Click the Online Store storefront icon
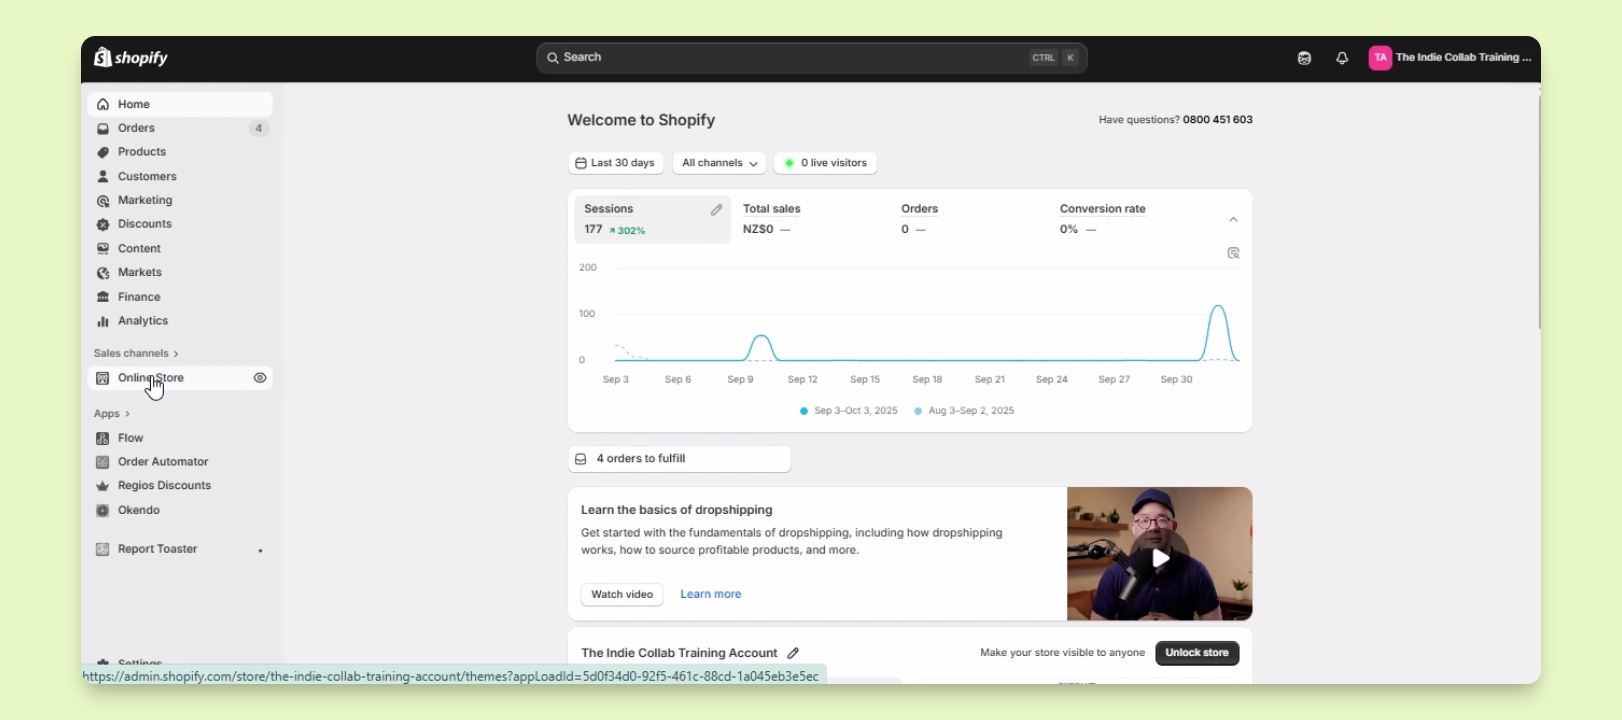1622x720 pixels. [x=103, y=378]
